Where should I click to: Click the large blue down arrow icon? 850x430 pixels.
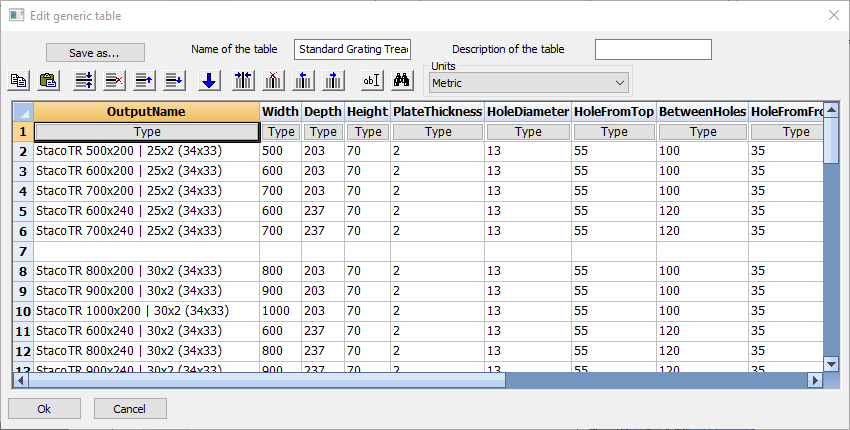point(209,81)
